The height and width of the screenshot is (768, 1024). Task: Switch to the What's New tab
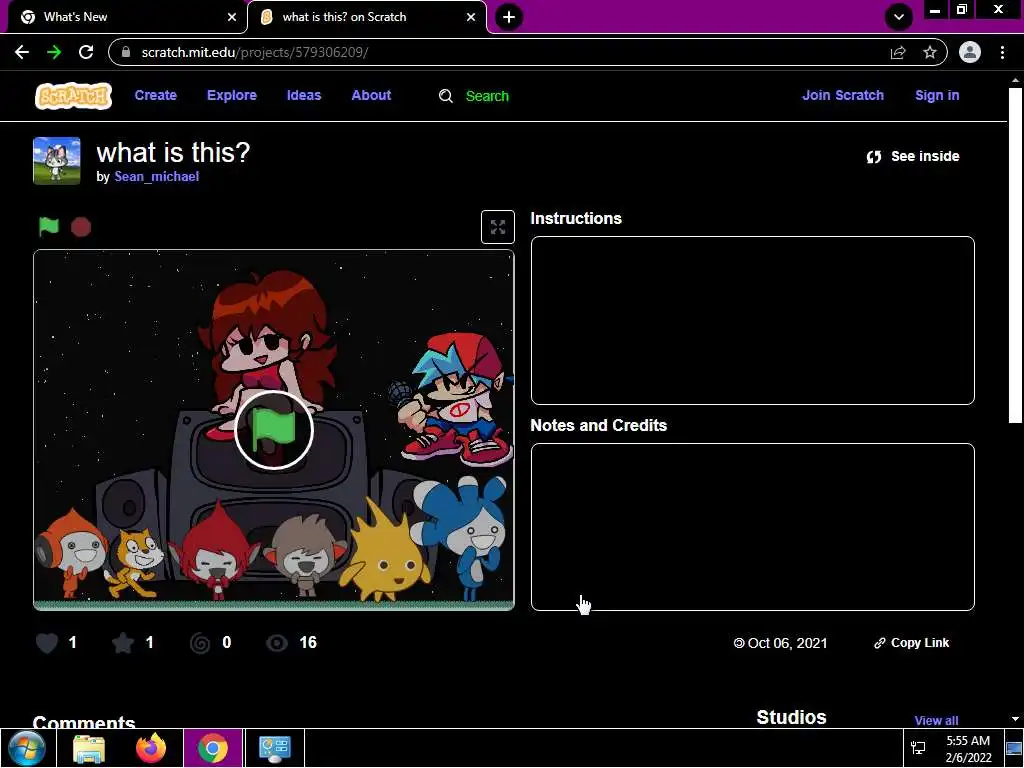point(127,17)
